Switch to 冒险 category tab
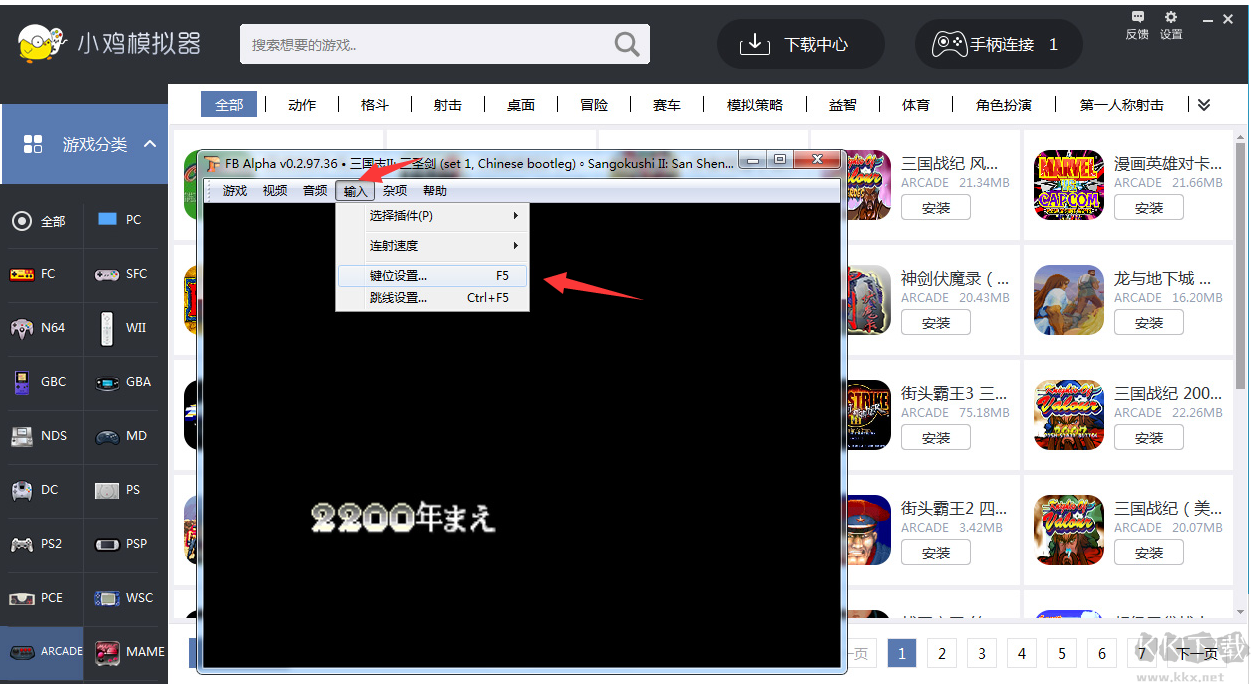The height and width of the screenshot is (684, 1251). coord(594,104)
